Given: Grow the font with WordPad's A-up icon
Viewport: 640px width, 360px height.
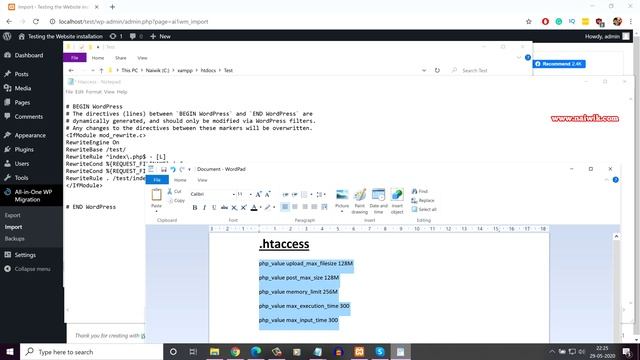Looking at the screenshot, I should 258,194.
